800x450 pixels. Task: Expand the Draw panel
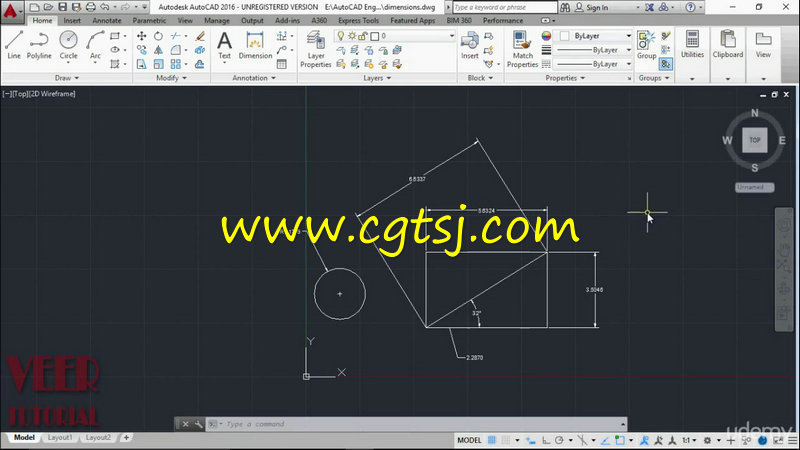(x=67, y=78)
